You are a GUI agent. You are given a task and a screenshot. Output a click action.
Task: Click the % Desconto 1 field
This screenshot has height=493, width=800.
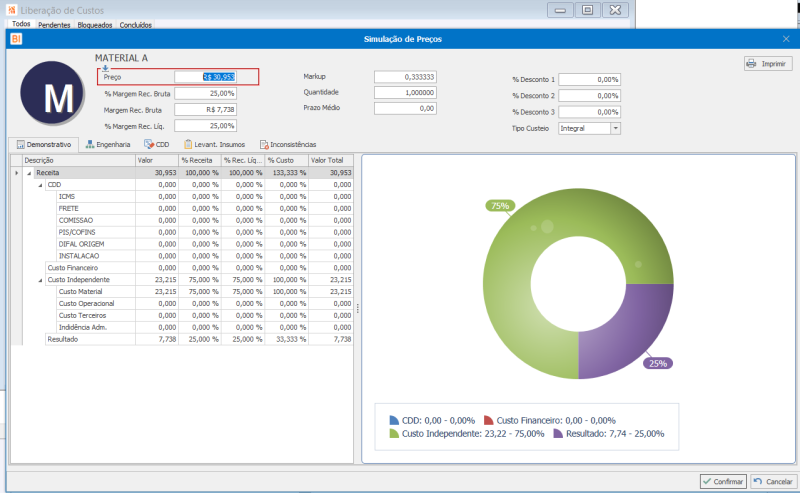click(x=589, y=80)
